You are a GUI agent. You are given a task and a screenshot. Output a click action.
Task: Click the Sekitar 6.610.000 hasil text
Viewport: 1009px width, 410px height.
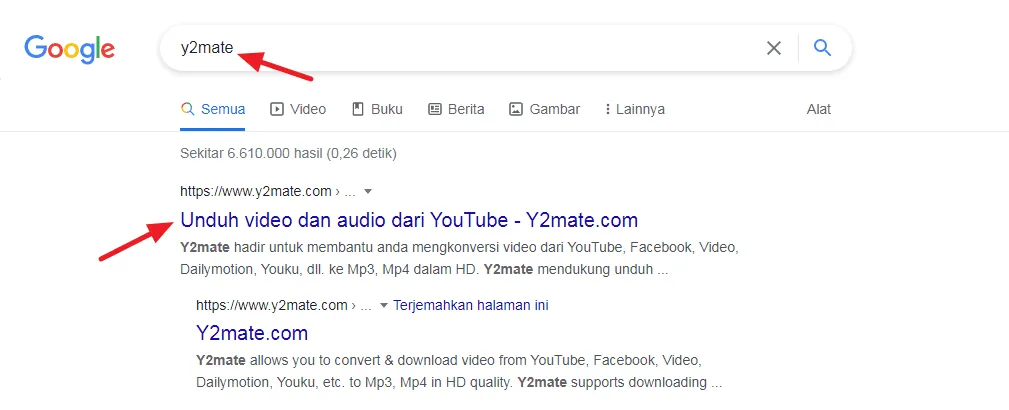coord(288,154)
